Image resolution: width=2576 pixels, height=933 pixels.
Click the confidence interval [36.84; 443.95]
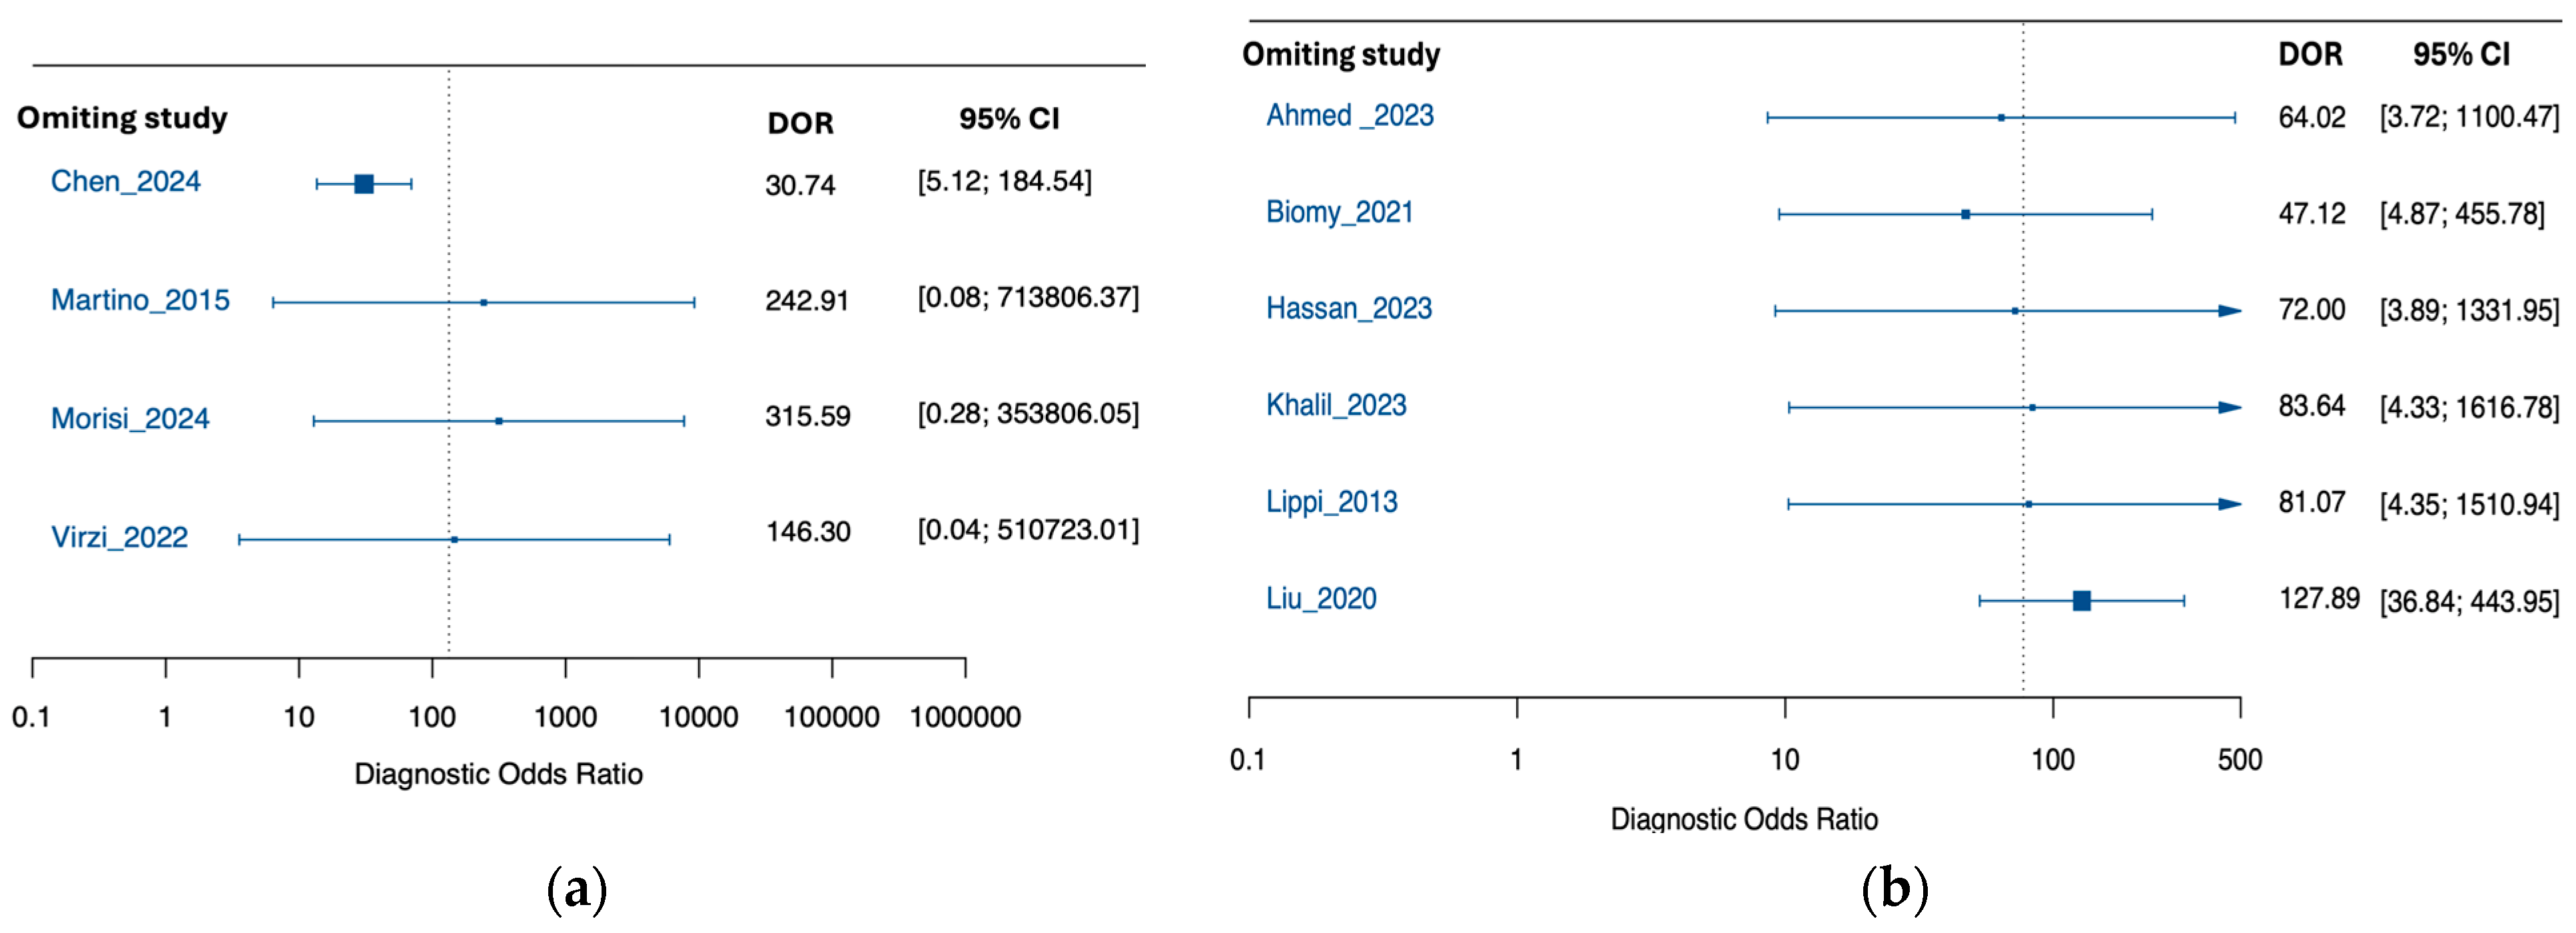[x=2469, y=602]
